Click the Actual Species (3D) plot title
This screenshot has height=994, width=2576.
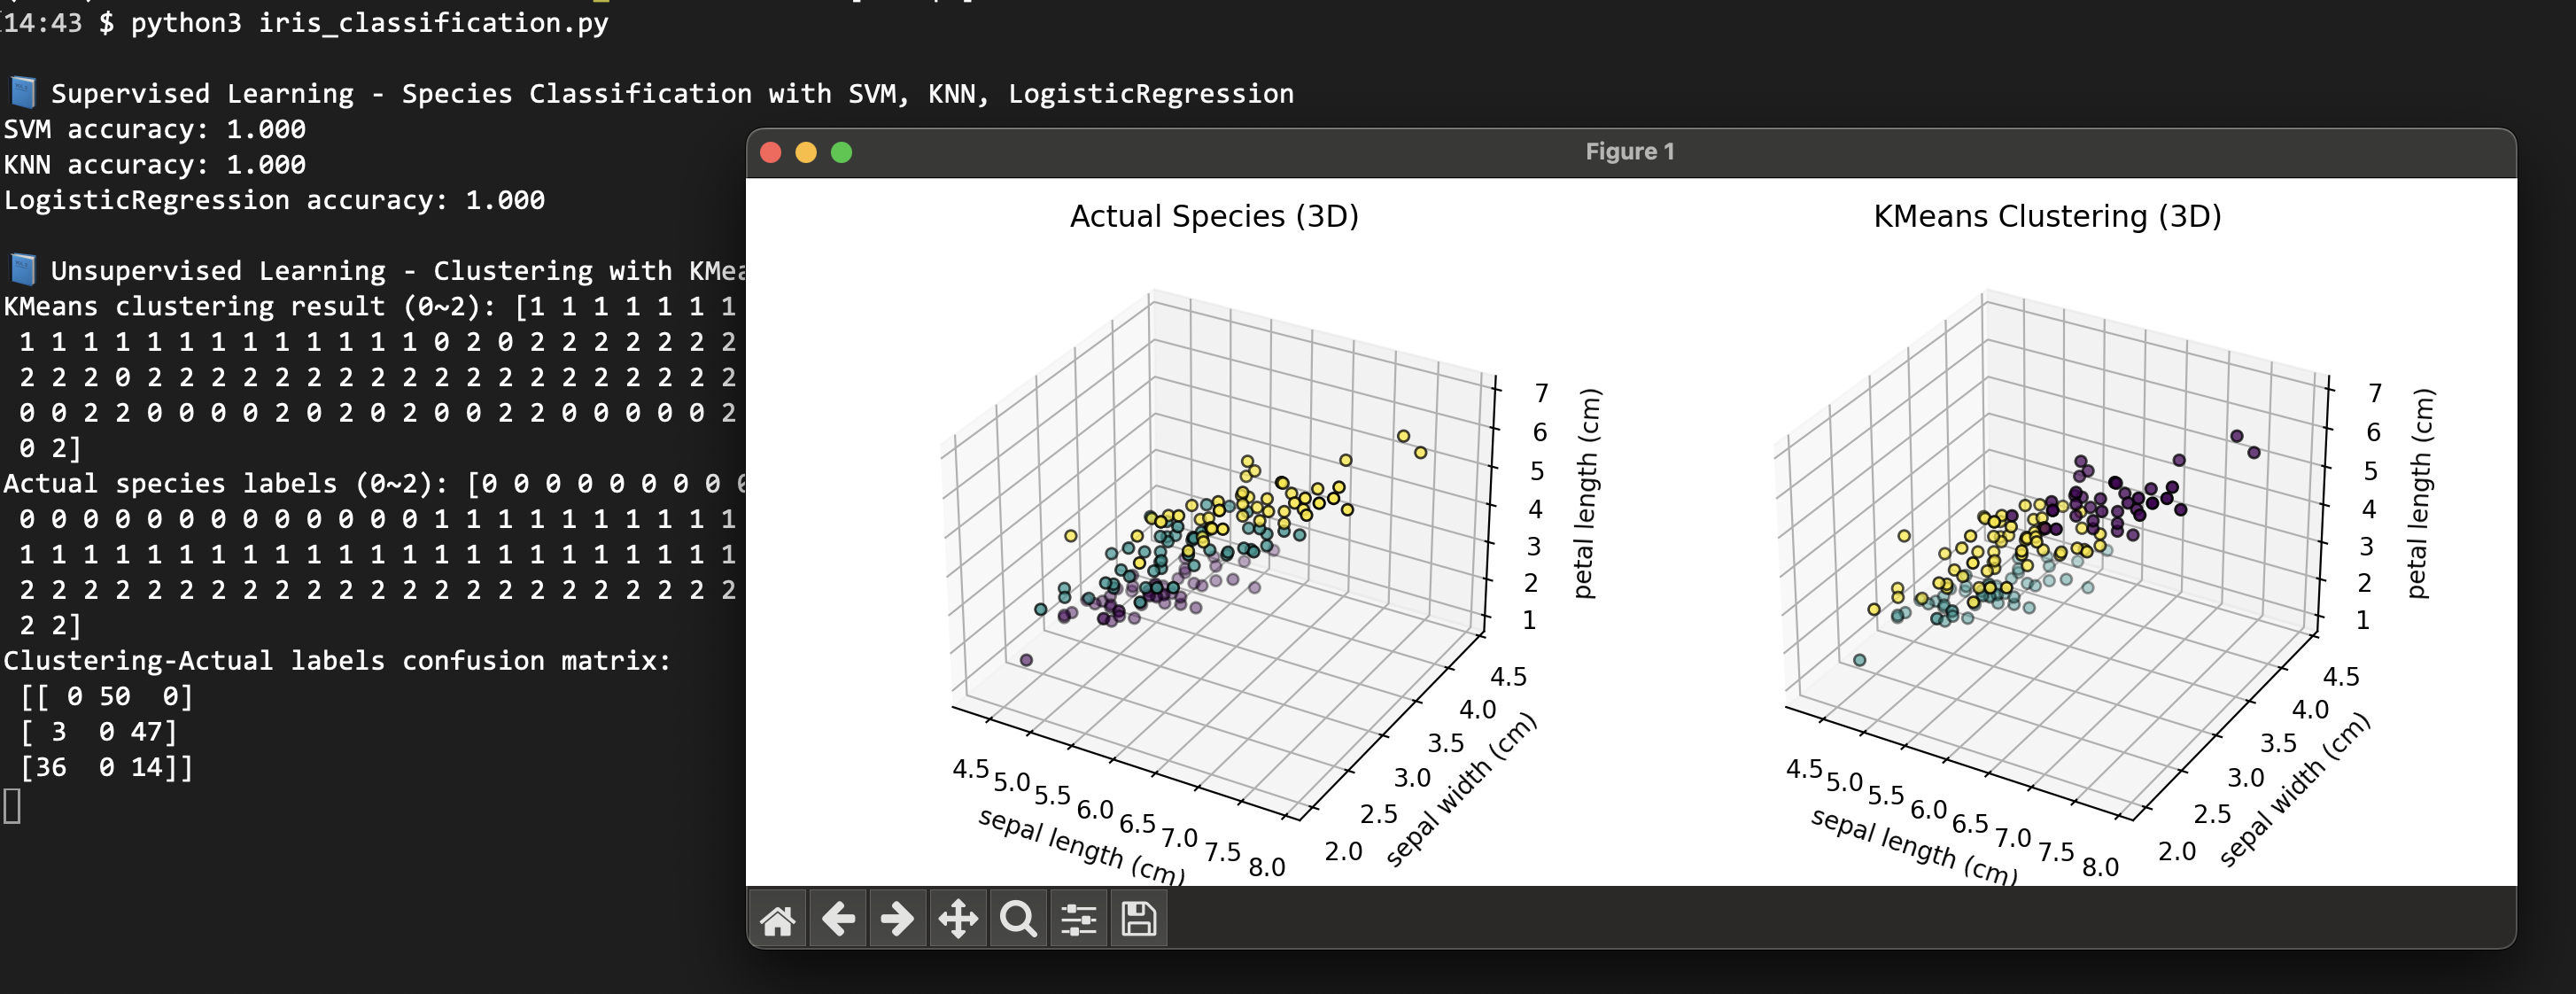[x=1213, y=216]
